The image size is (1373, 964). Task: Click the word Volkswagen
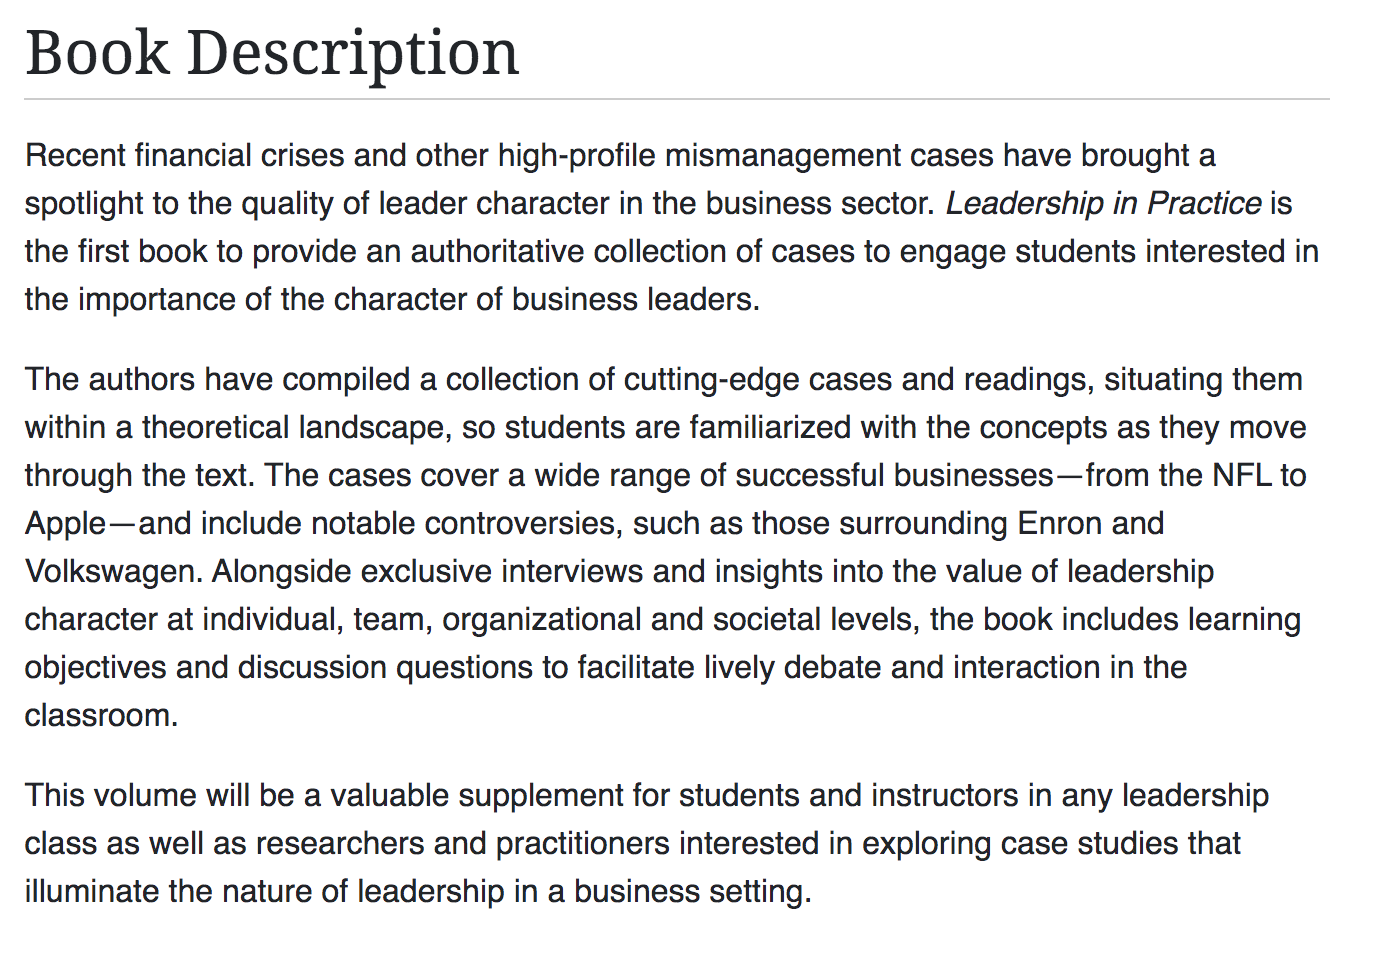(x=114, y=572)
